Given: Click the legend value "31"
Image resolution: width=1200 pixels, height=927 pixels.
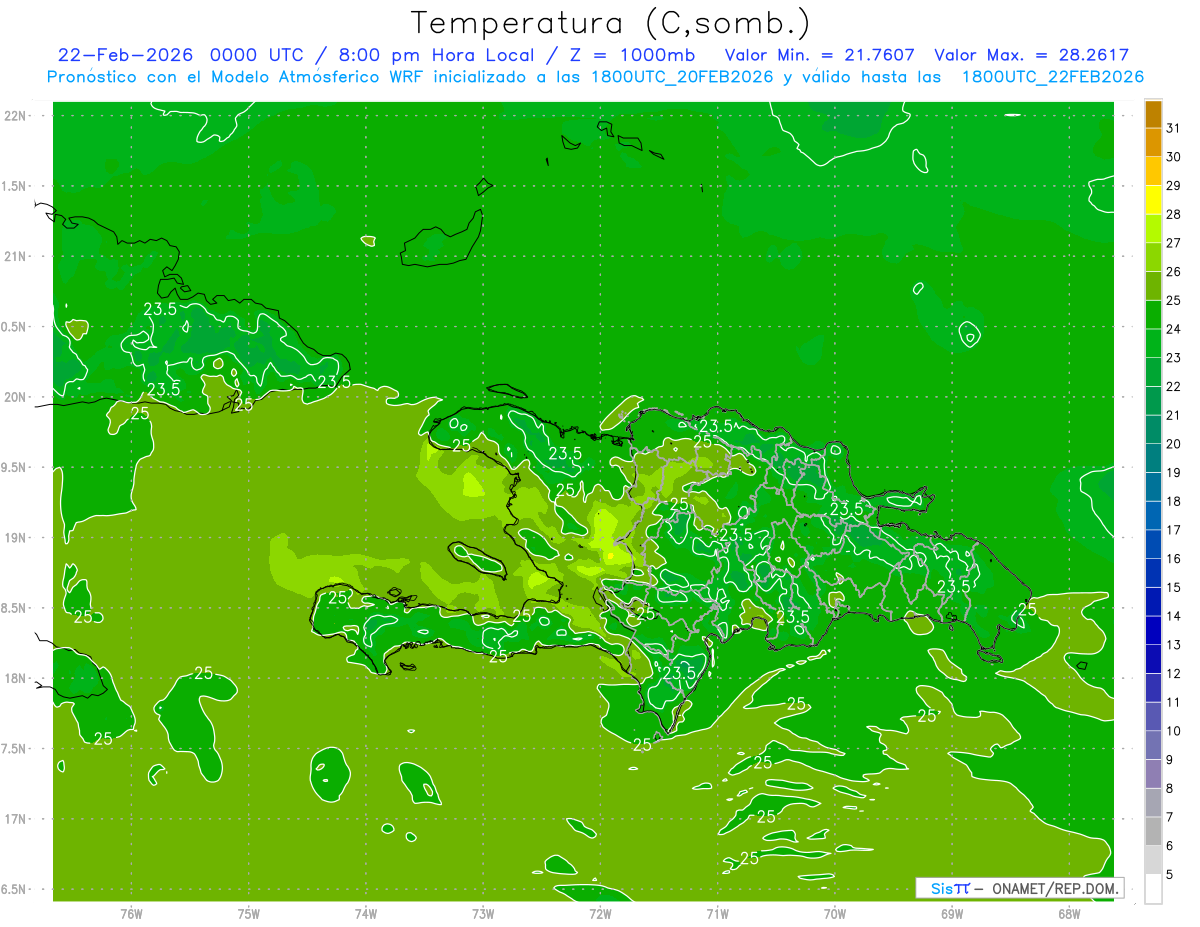Looking at the screenshot, I should [x=1174, y=128].
